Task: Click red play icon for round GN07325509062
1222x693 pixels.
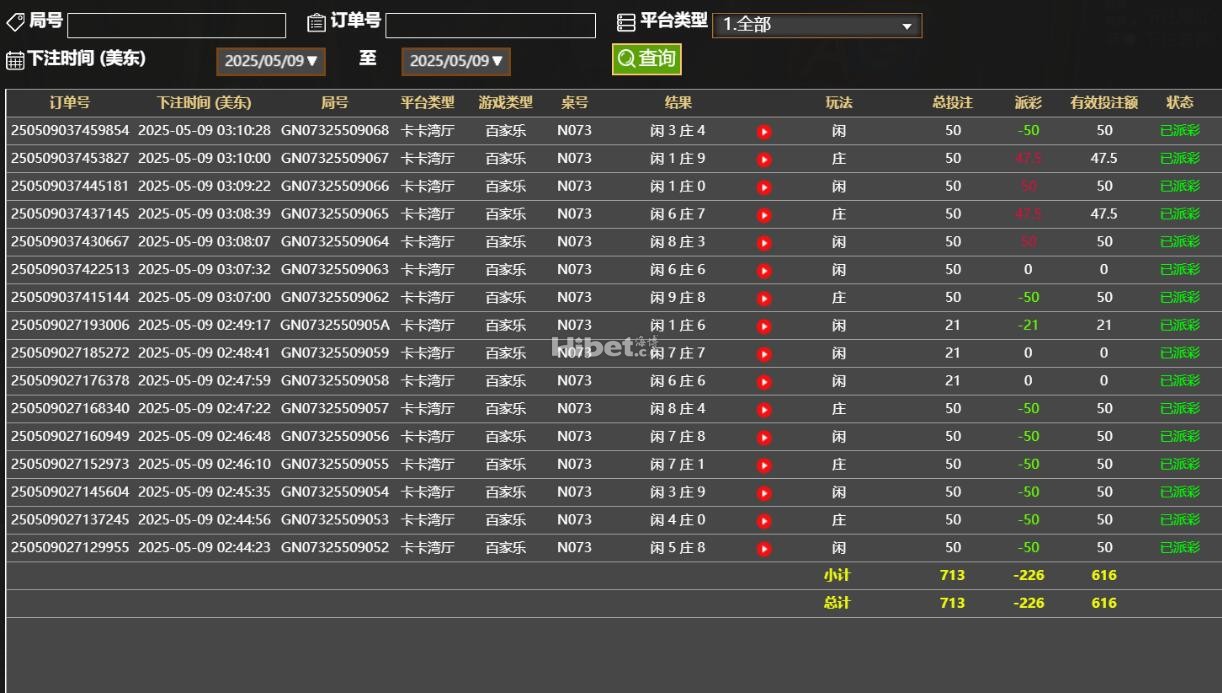Action: click(x=764, y=298)
